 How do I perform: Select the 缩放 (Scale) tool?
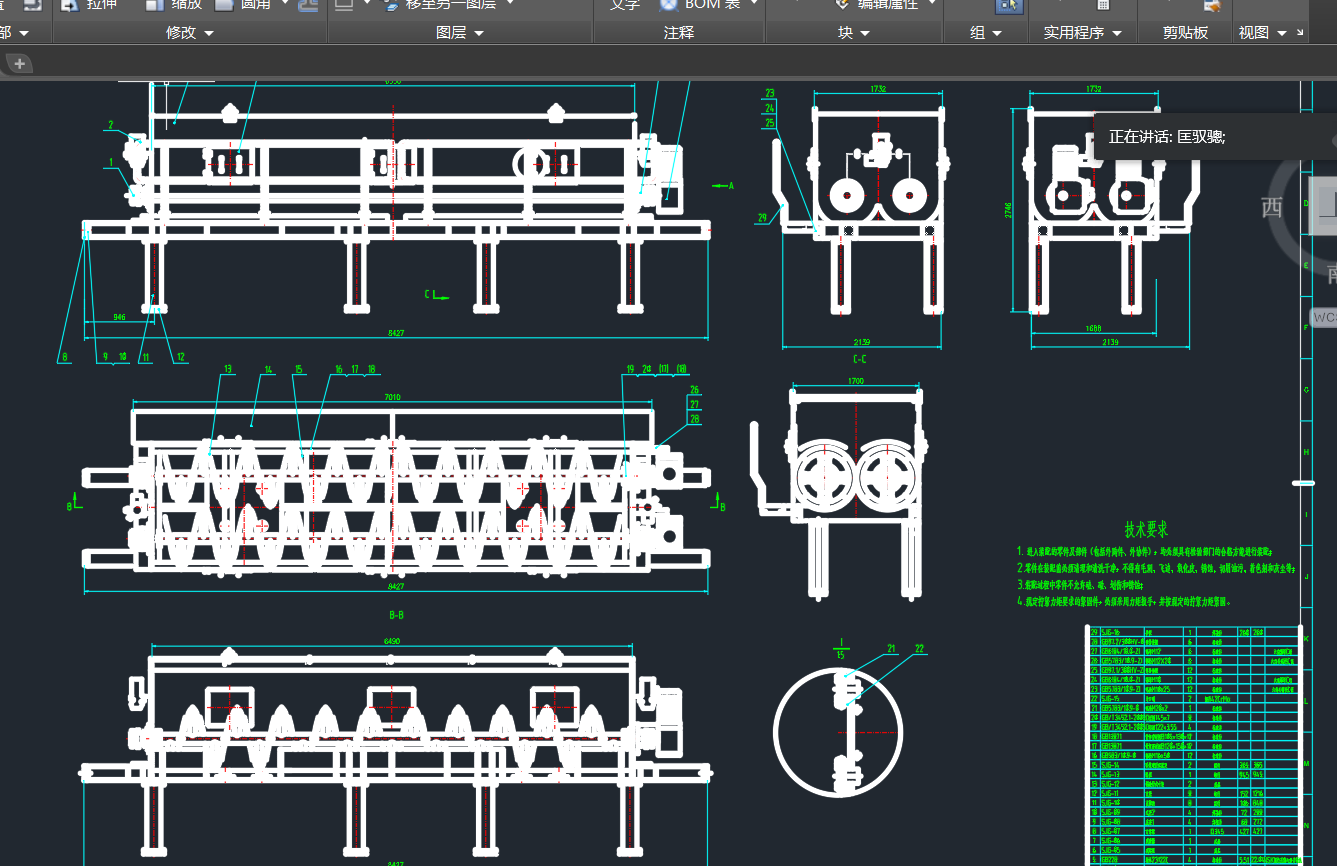point(174,5)
